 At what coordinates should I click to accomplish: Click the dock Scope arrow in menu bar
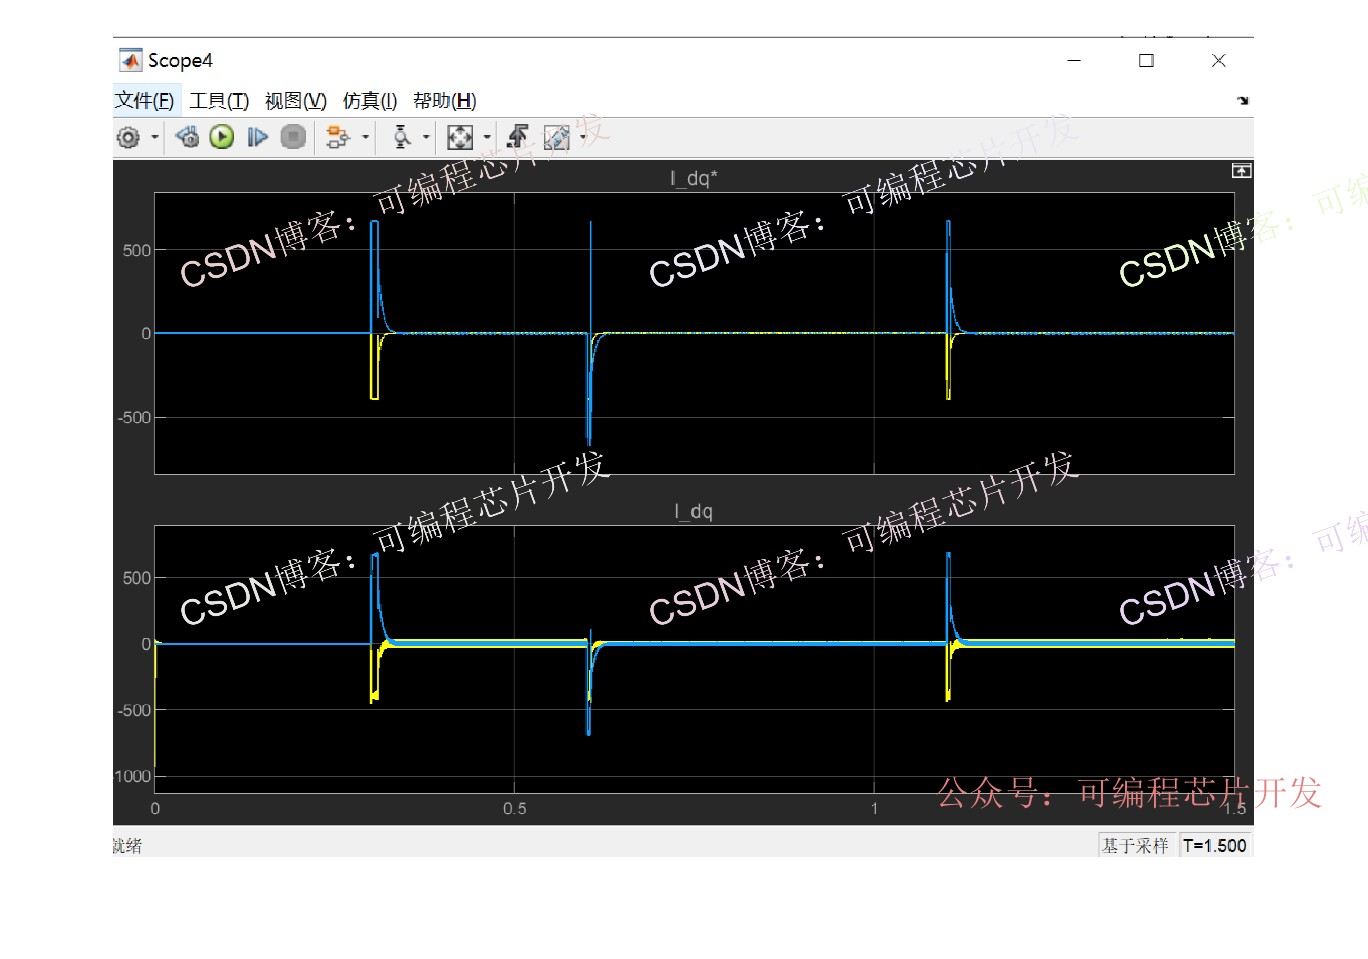pos(1243,101)
